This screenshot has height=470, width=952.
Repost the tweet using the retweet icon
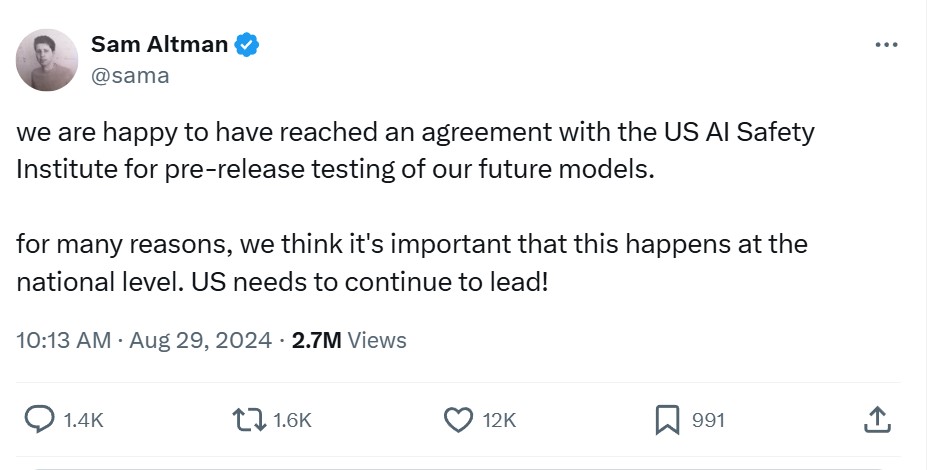(x=250, y=420)
